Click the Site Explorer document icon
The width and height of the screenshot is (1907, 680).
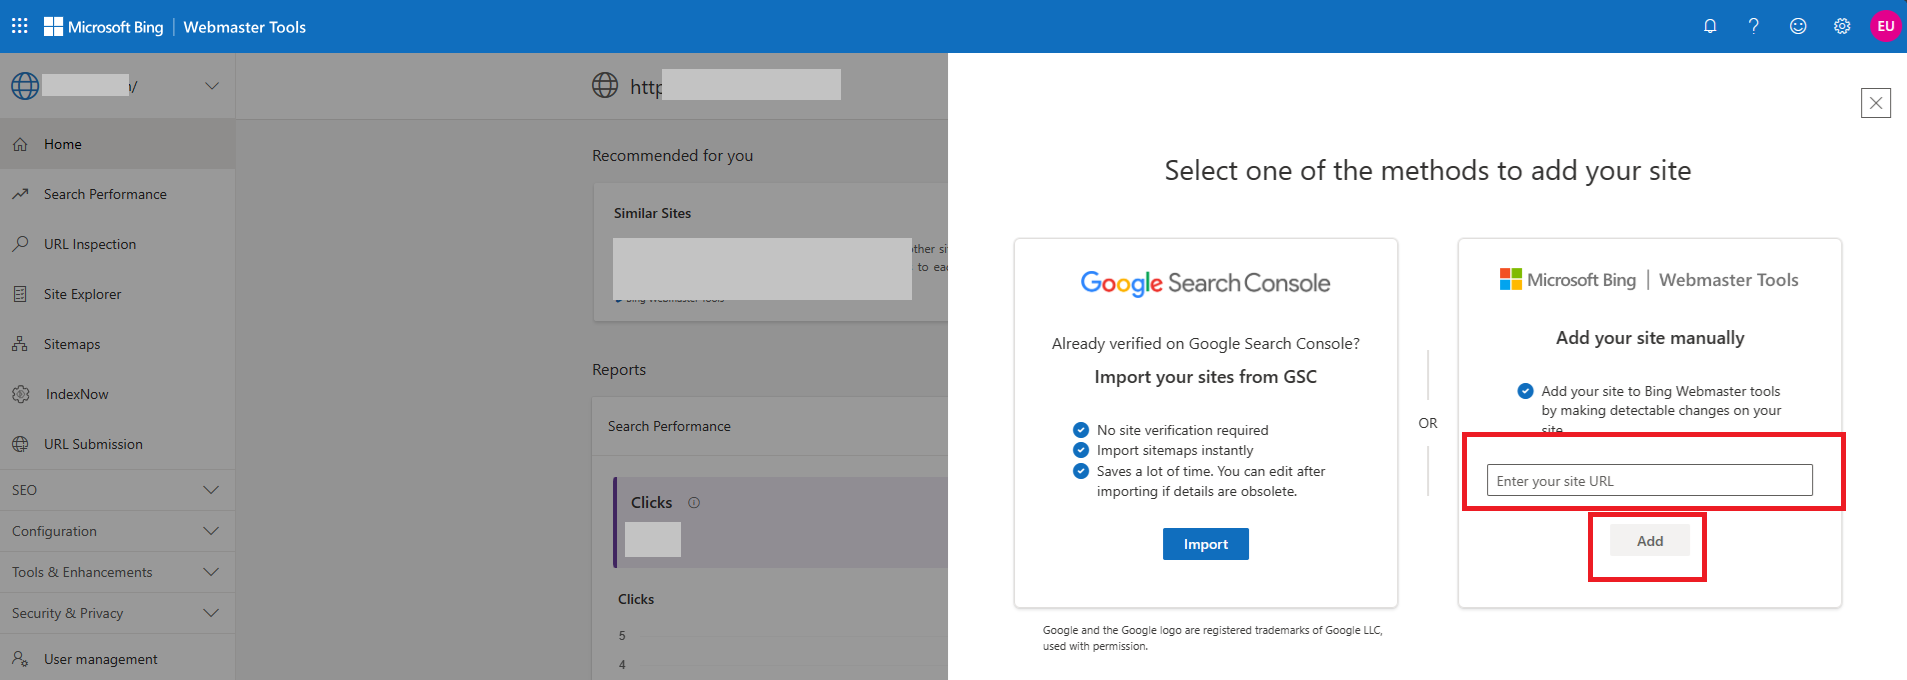point(20,294)
